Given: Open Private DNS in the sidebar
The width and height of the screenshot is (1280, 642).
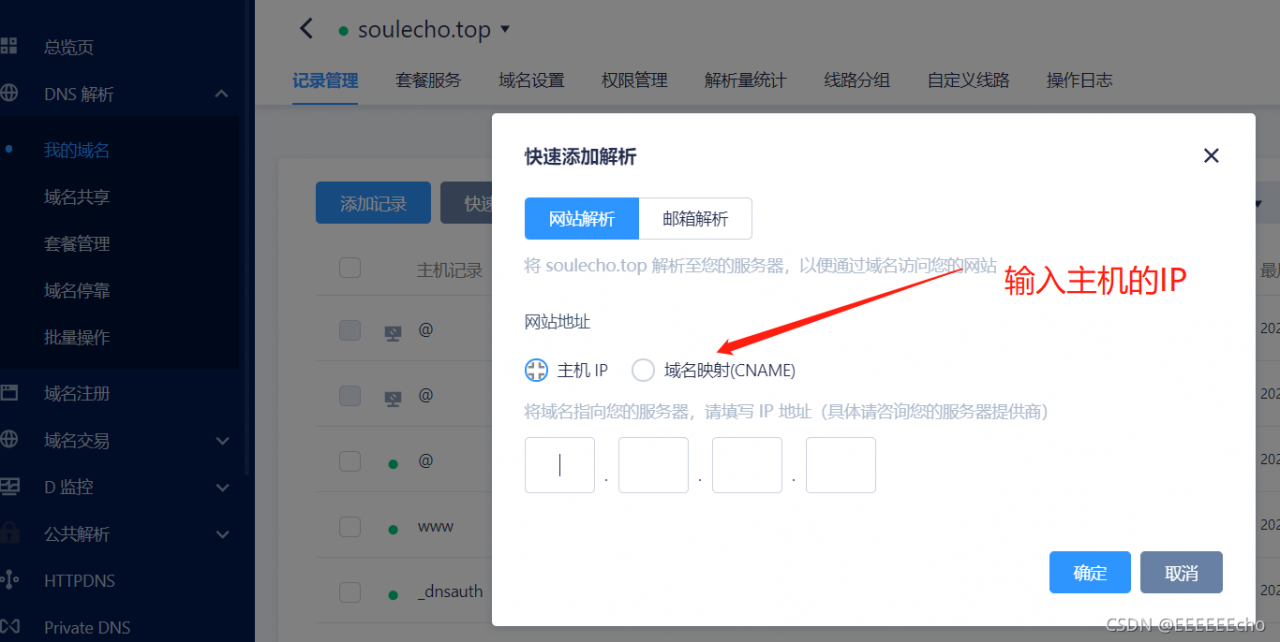Looking at the screenshot, I should click(x=87, y=628).
